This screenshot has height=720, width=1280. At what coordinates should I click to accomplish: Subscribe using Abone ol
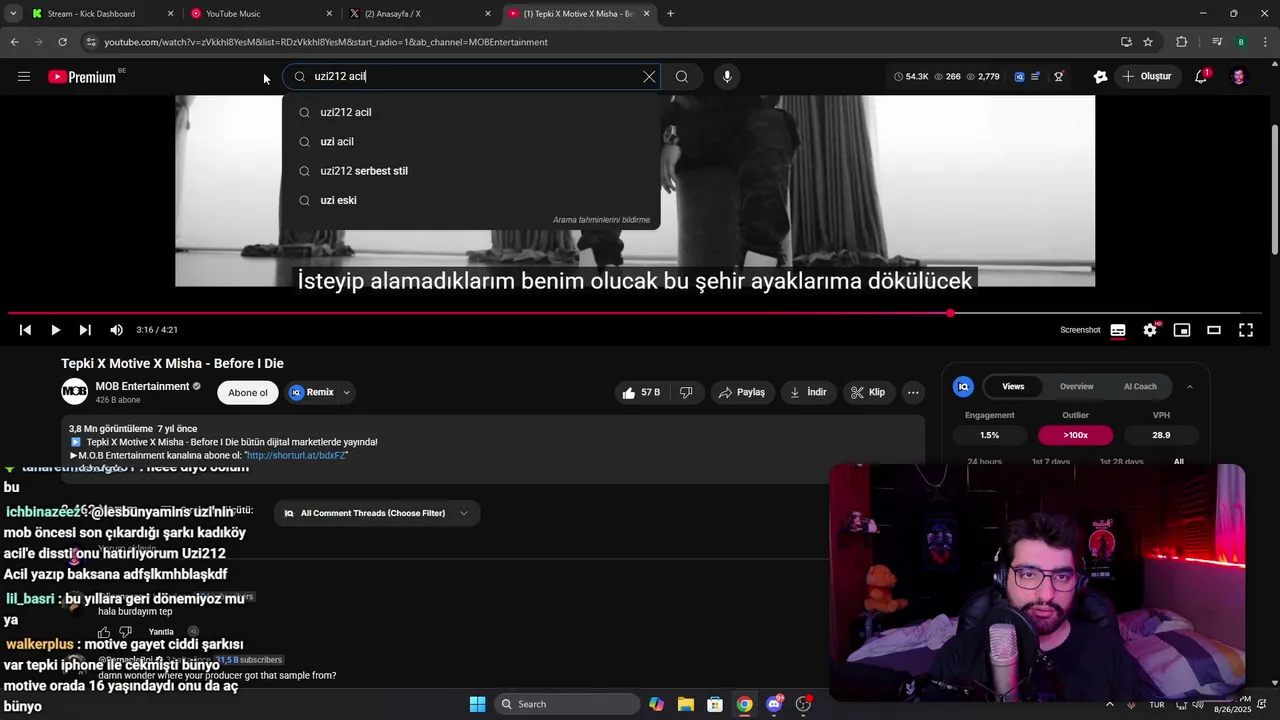248,393
